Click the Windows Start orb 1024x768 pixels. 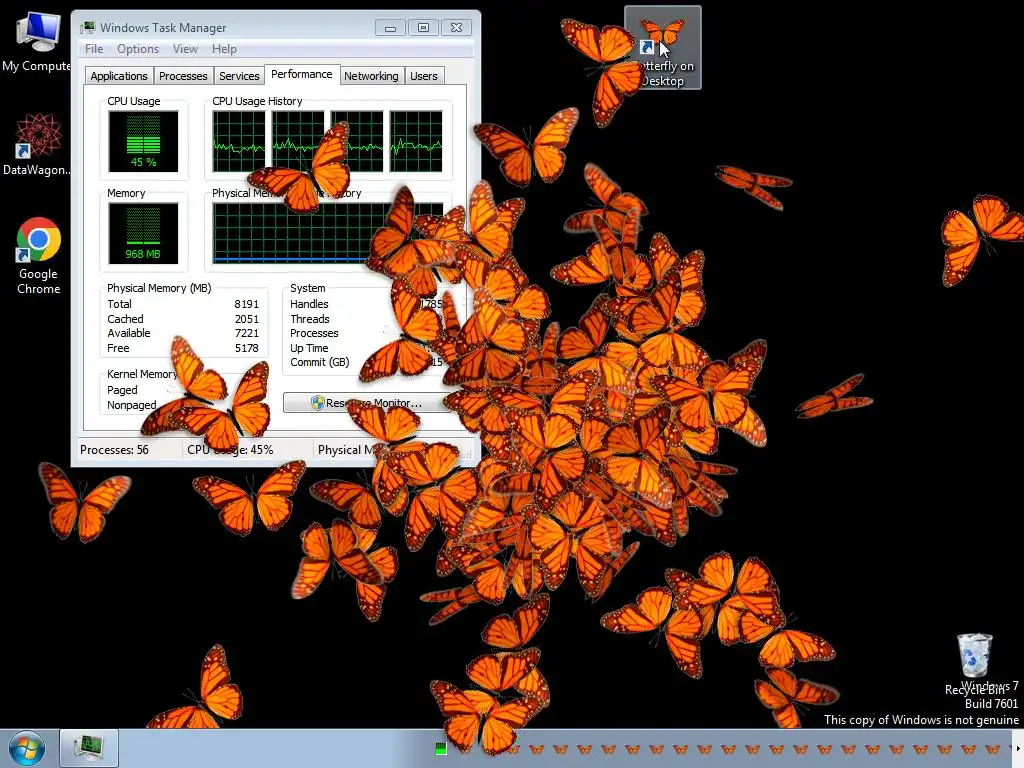coord(27,748)
